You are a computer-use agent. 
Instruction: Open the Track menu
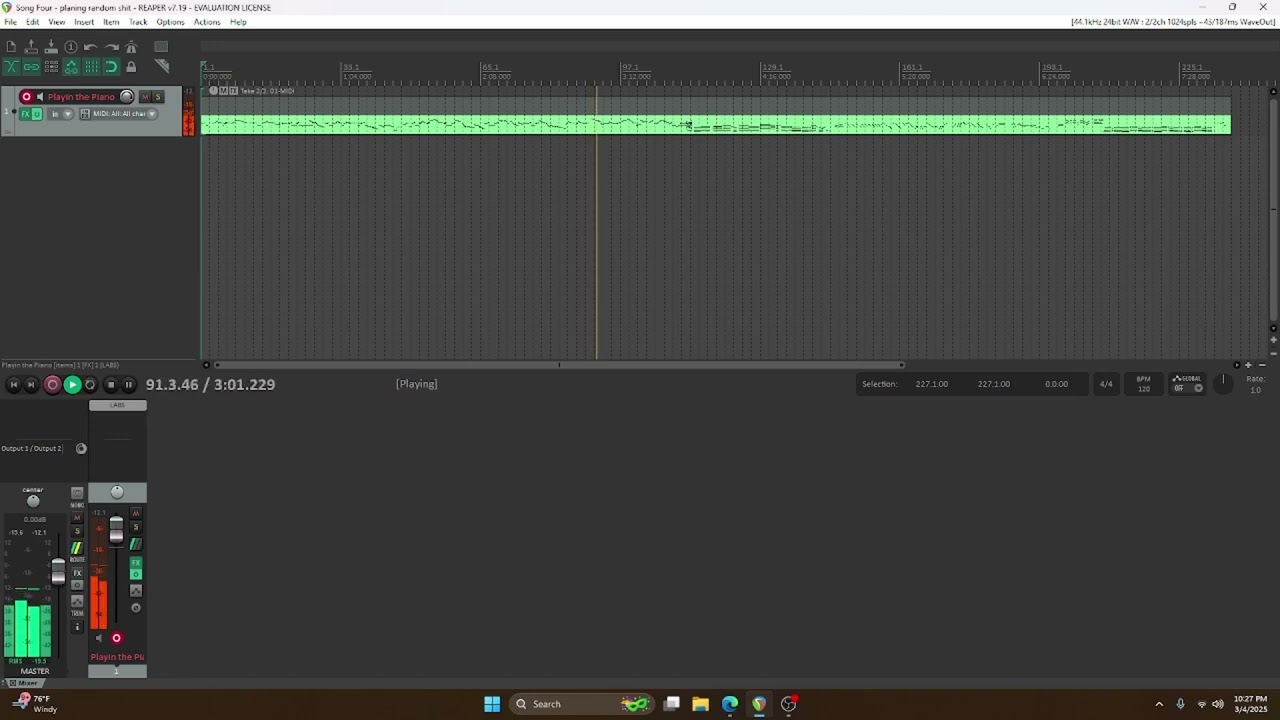coord(138,22)
